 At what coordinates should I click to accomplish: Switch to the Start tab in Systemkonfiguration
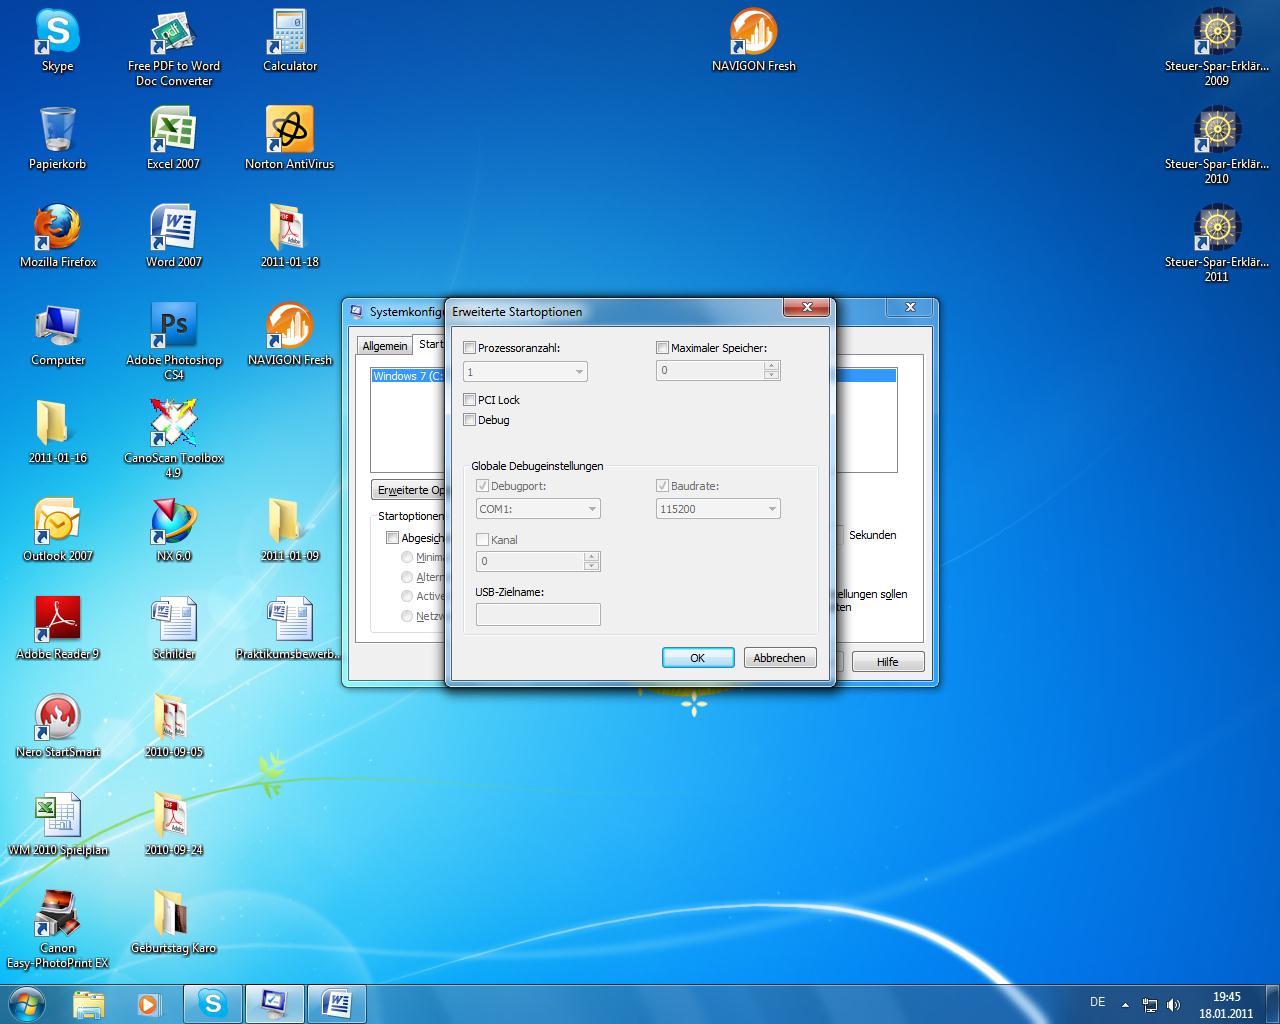coord(430,344)
